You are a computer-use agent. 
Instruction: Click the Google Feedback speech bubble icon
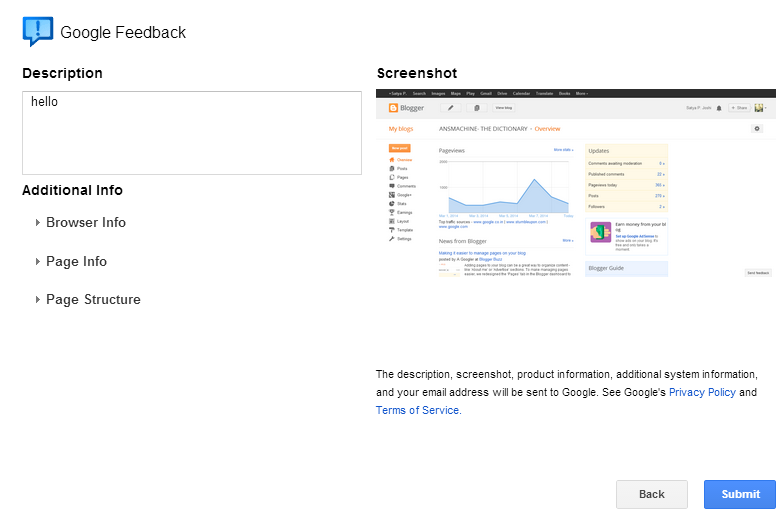37,31
